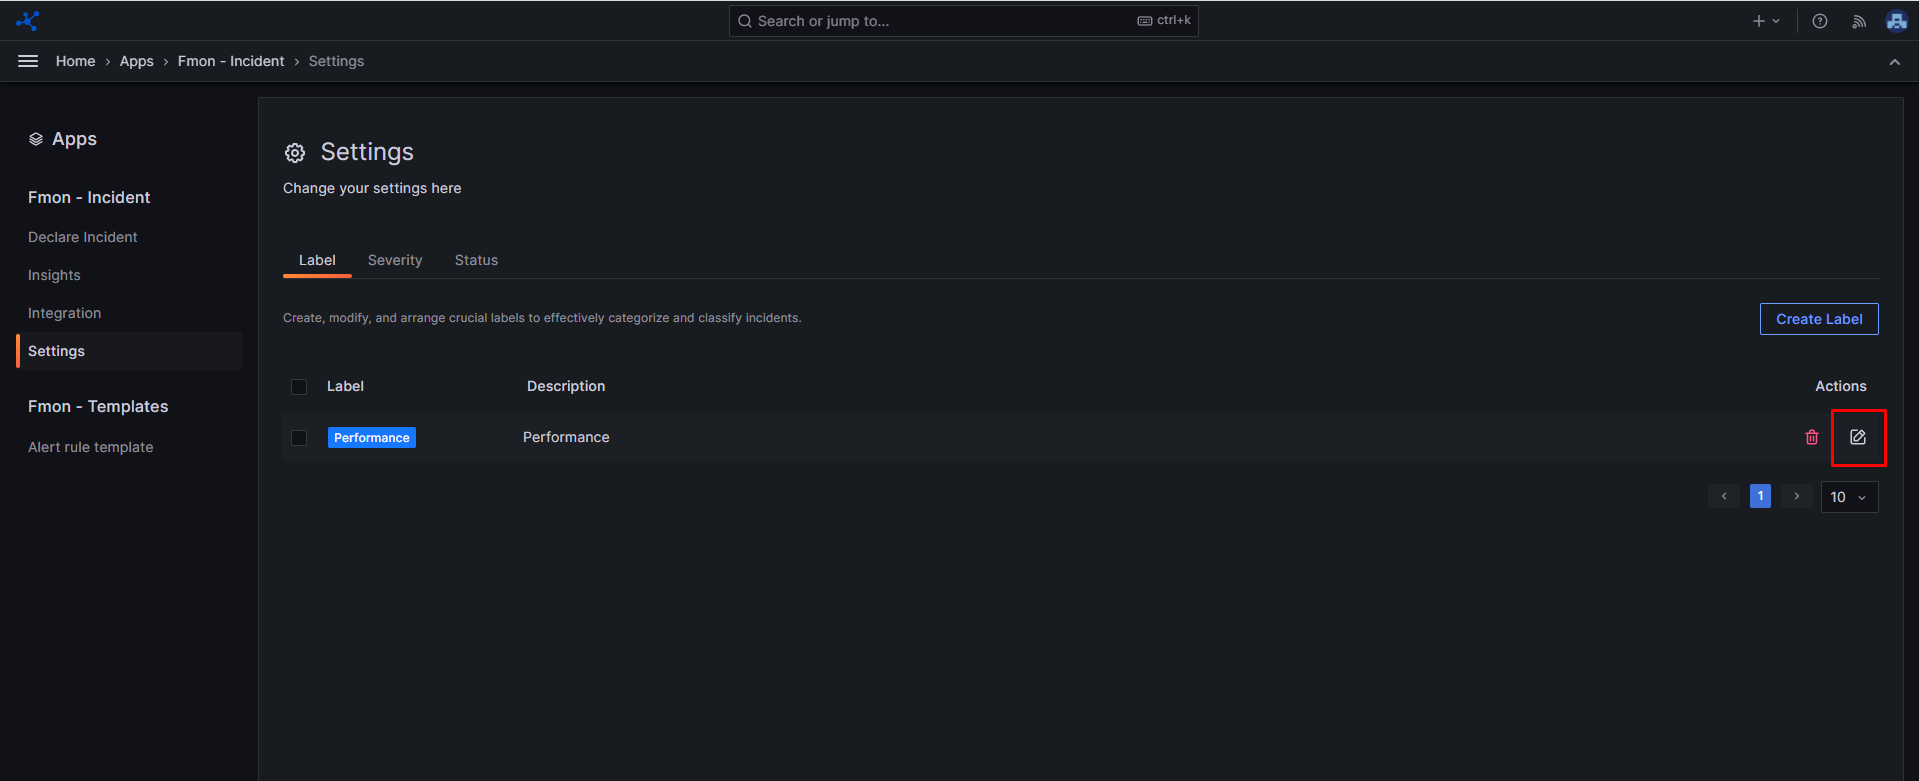This screenshot has width=1919, height=781.
Task: Open the help question mark icon
Action: click(x=1820, y=21)
